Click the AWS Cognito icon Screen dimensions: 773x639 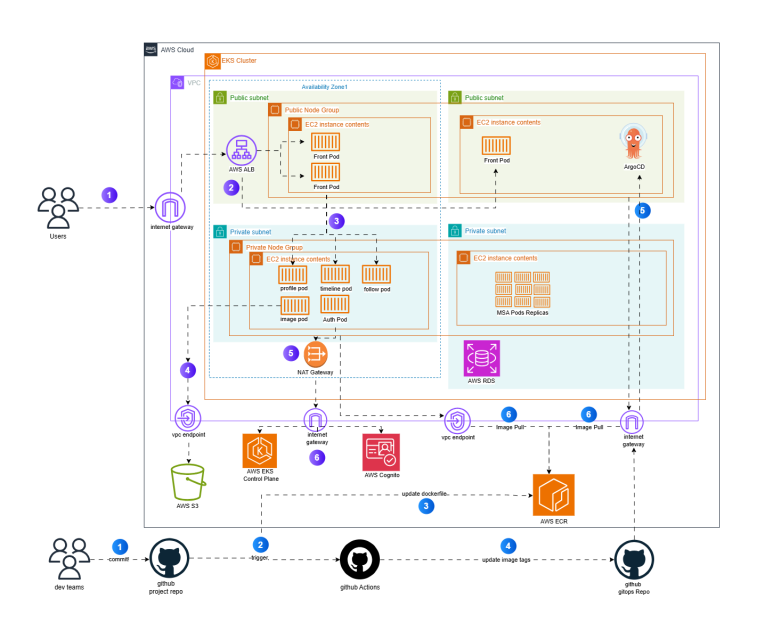coord(381,452)
